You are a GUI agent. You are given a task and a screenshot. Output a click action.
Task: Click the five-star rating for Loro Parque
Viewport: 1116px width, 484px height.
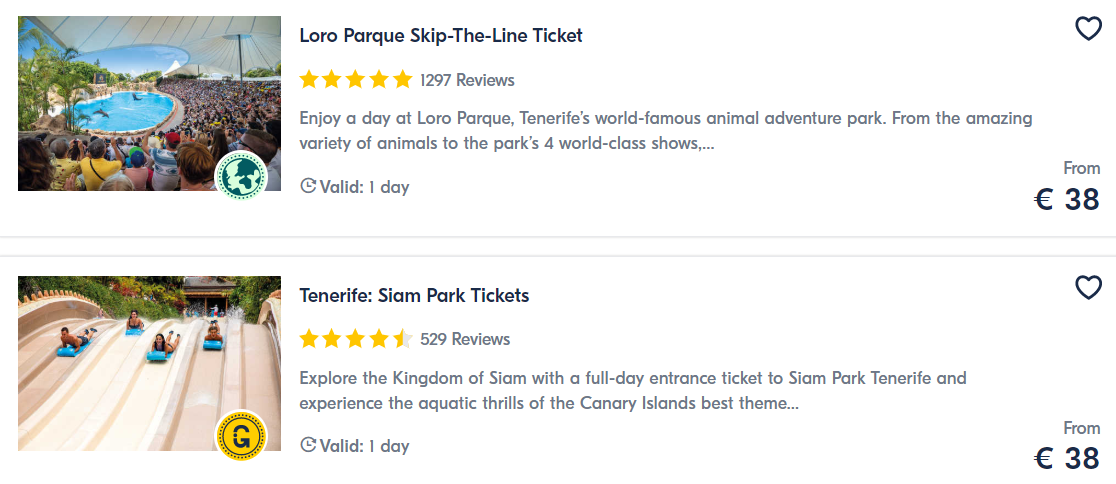pos(356,79)
